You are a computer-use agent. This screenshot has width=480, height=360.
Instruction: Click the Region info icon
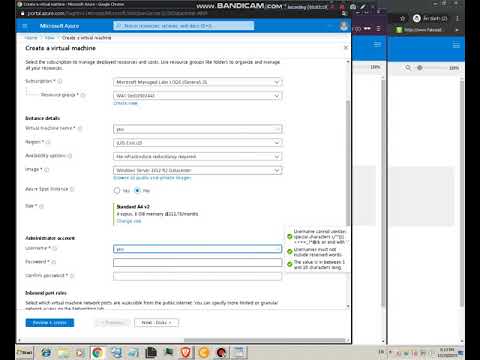point(48,142)
